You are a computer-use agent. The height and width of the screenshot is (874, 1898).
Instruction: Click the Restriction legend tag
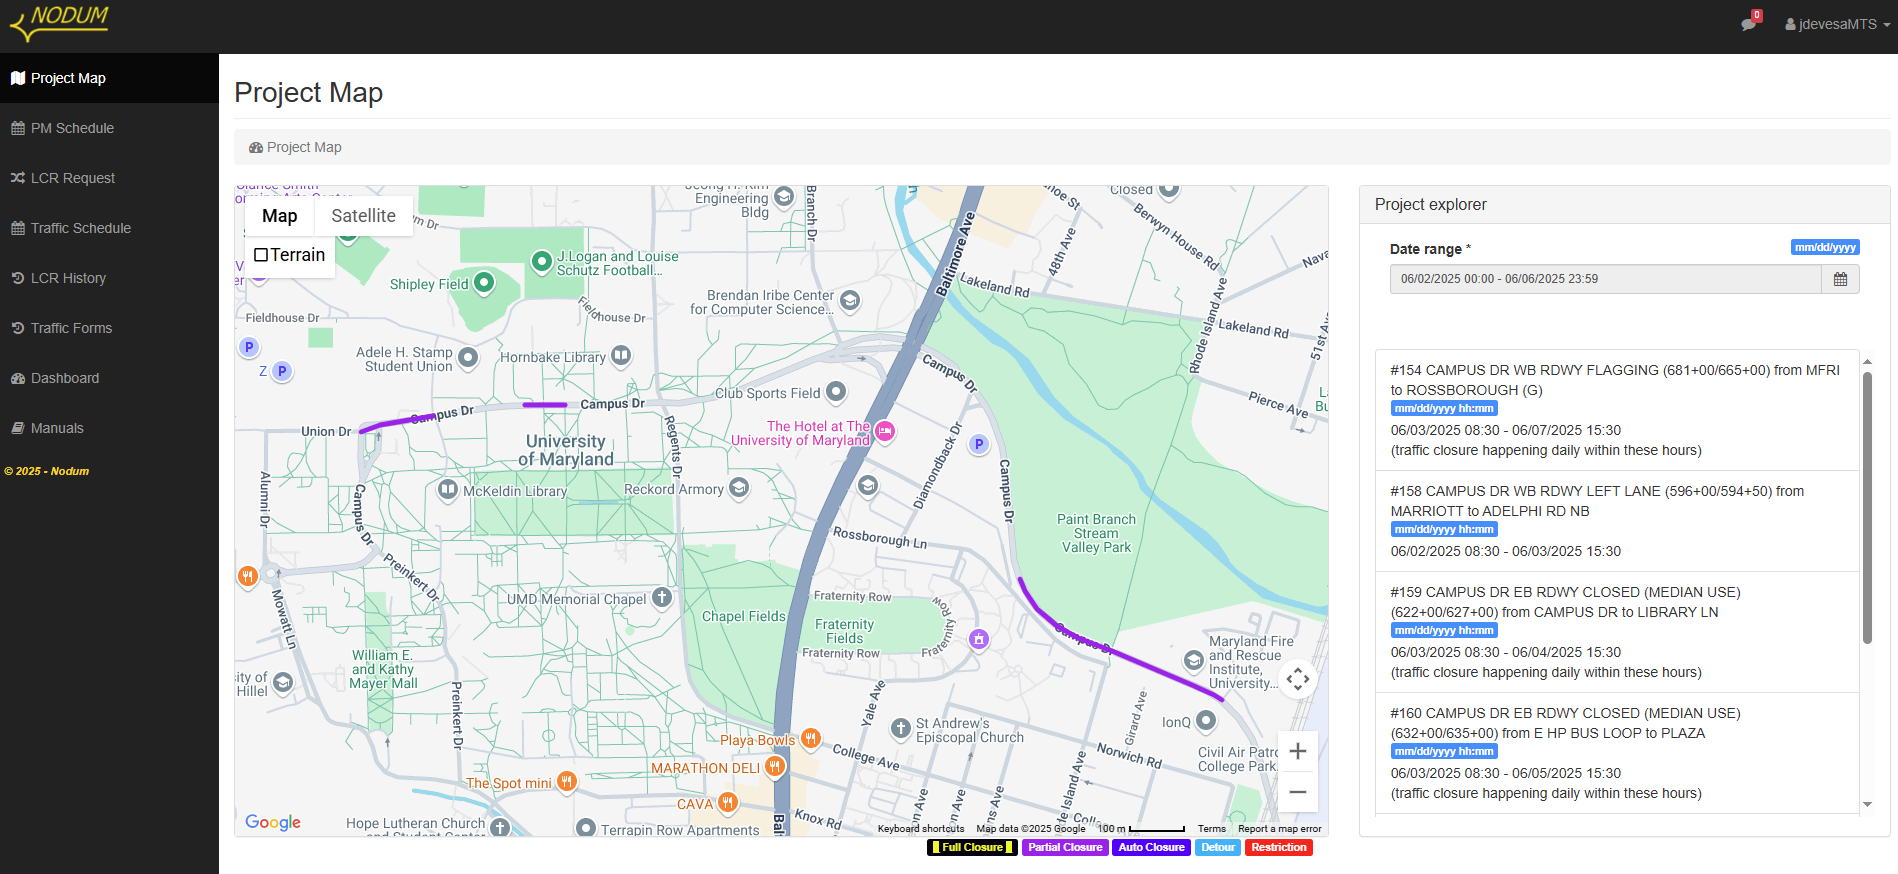(1279, 847)
